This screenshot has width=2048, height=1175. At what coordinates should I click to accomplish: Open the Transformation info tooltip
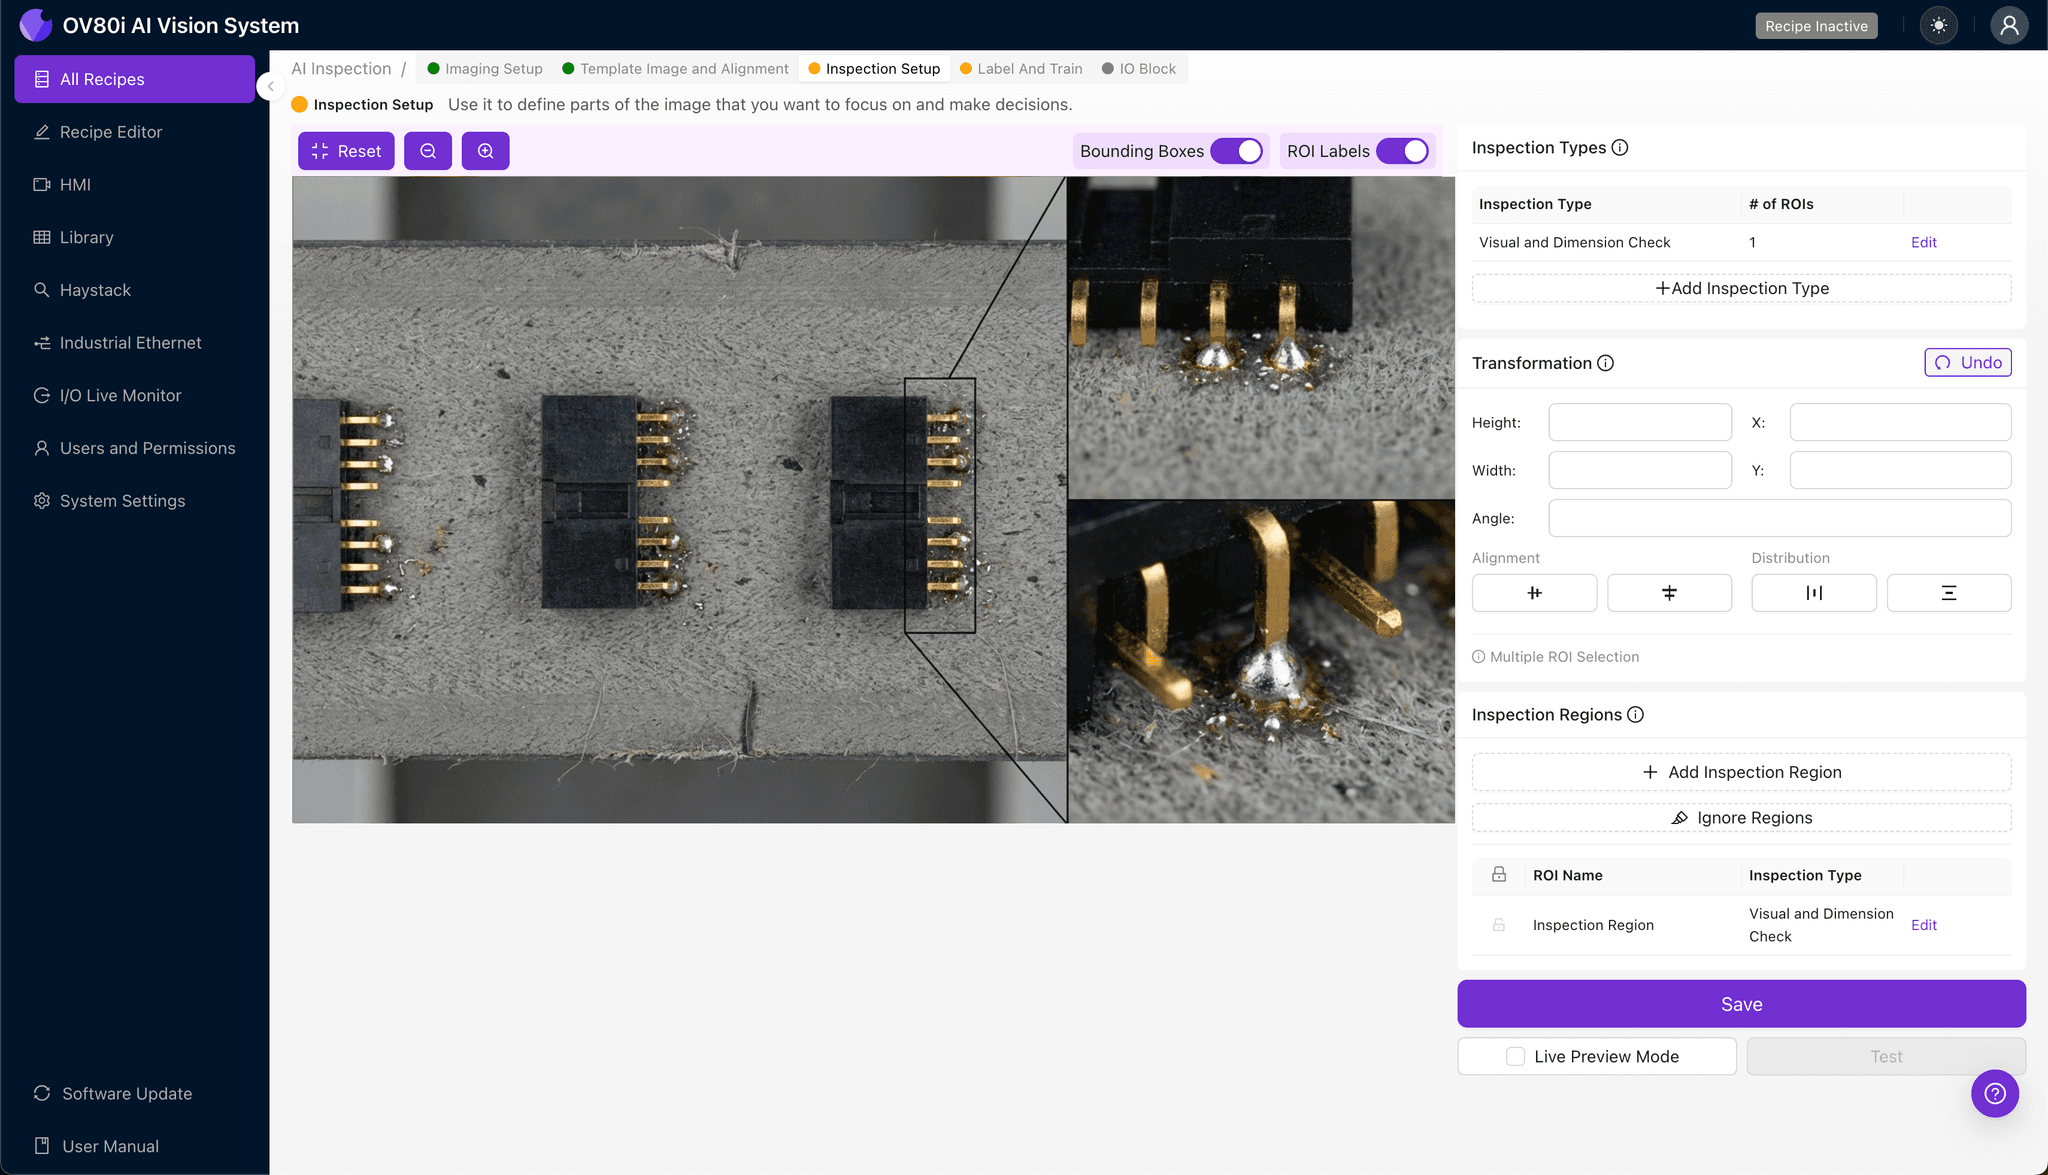click(x=1606, y=363)
